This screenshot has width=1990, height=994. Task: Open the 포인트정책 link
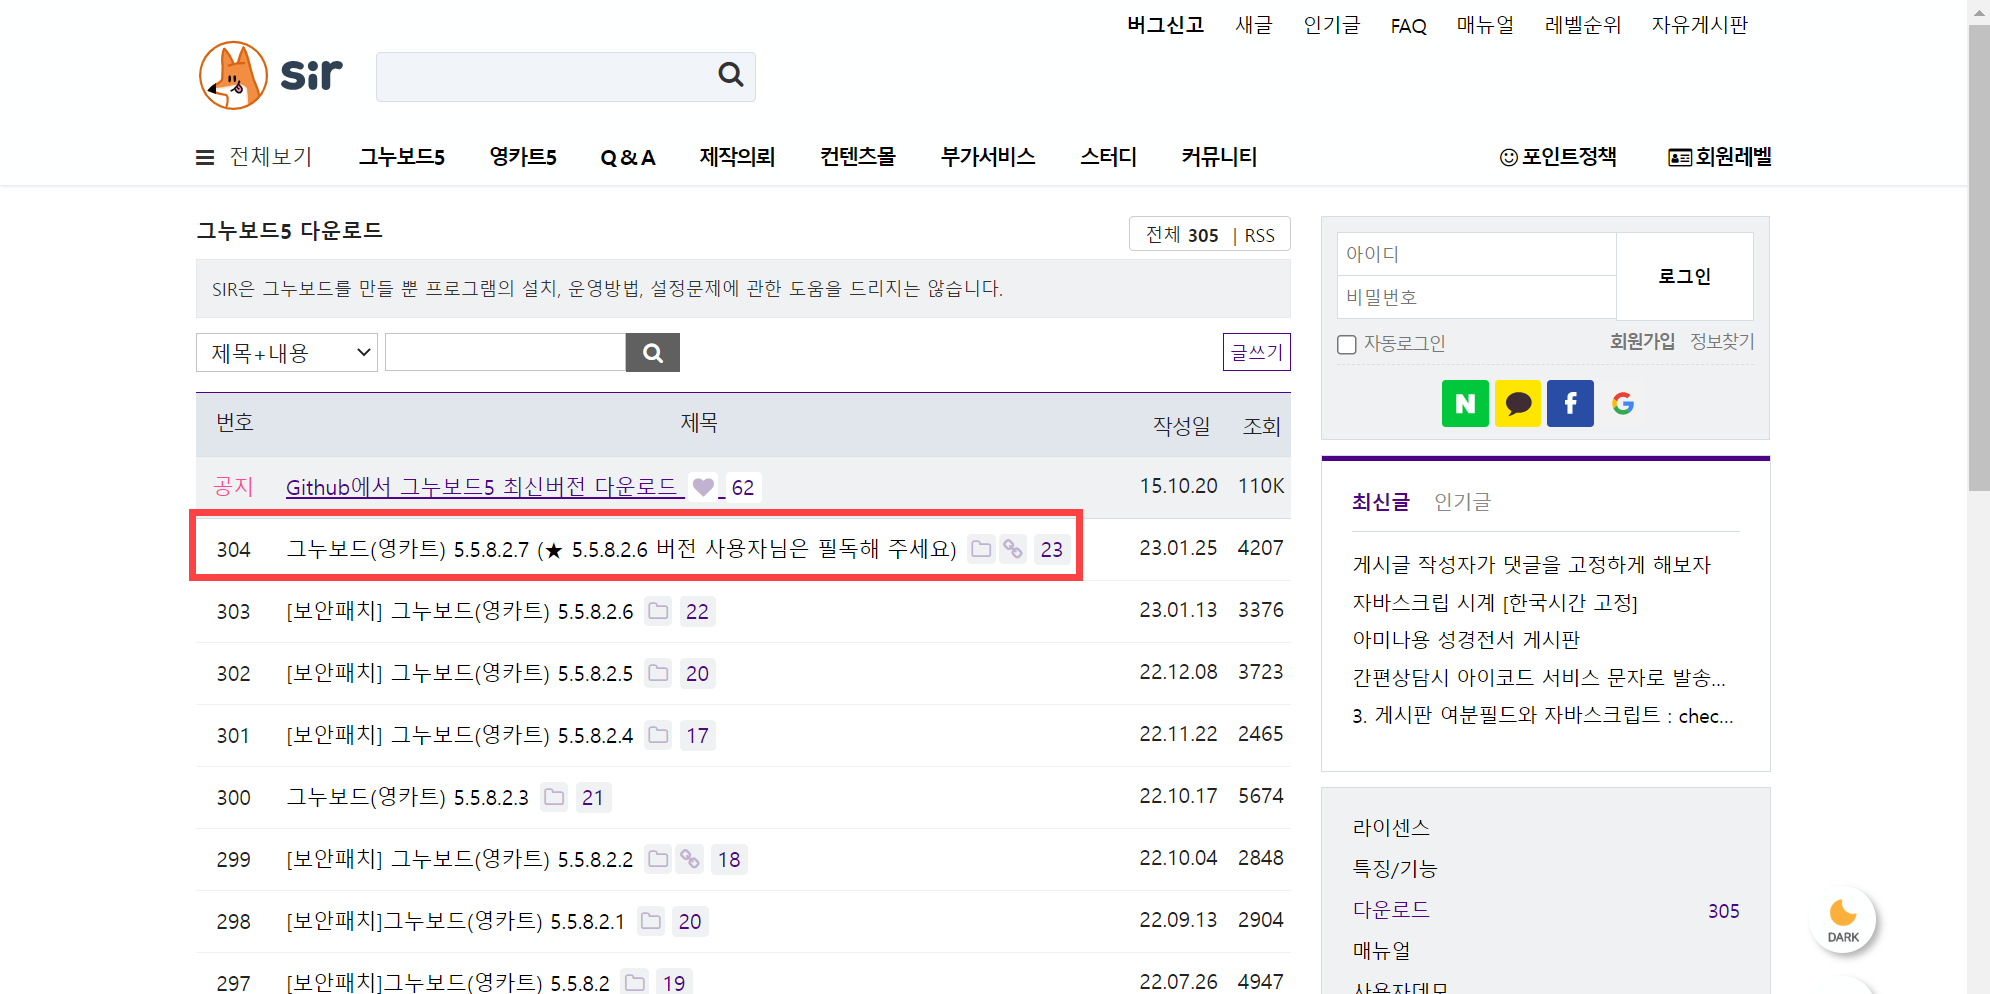click(1569, 157)
